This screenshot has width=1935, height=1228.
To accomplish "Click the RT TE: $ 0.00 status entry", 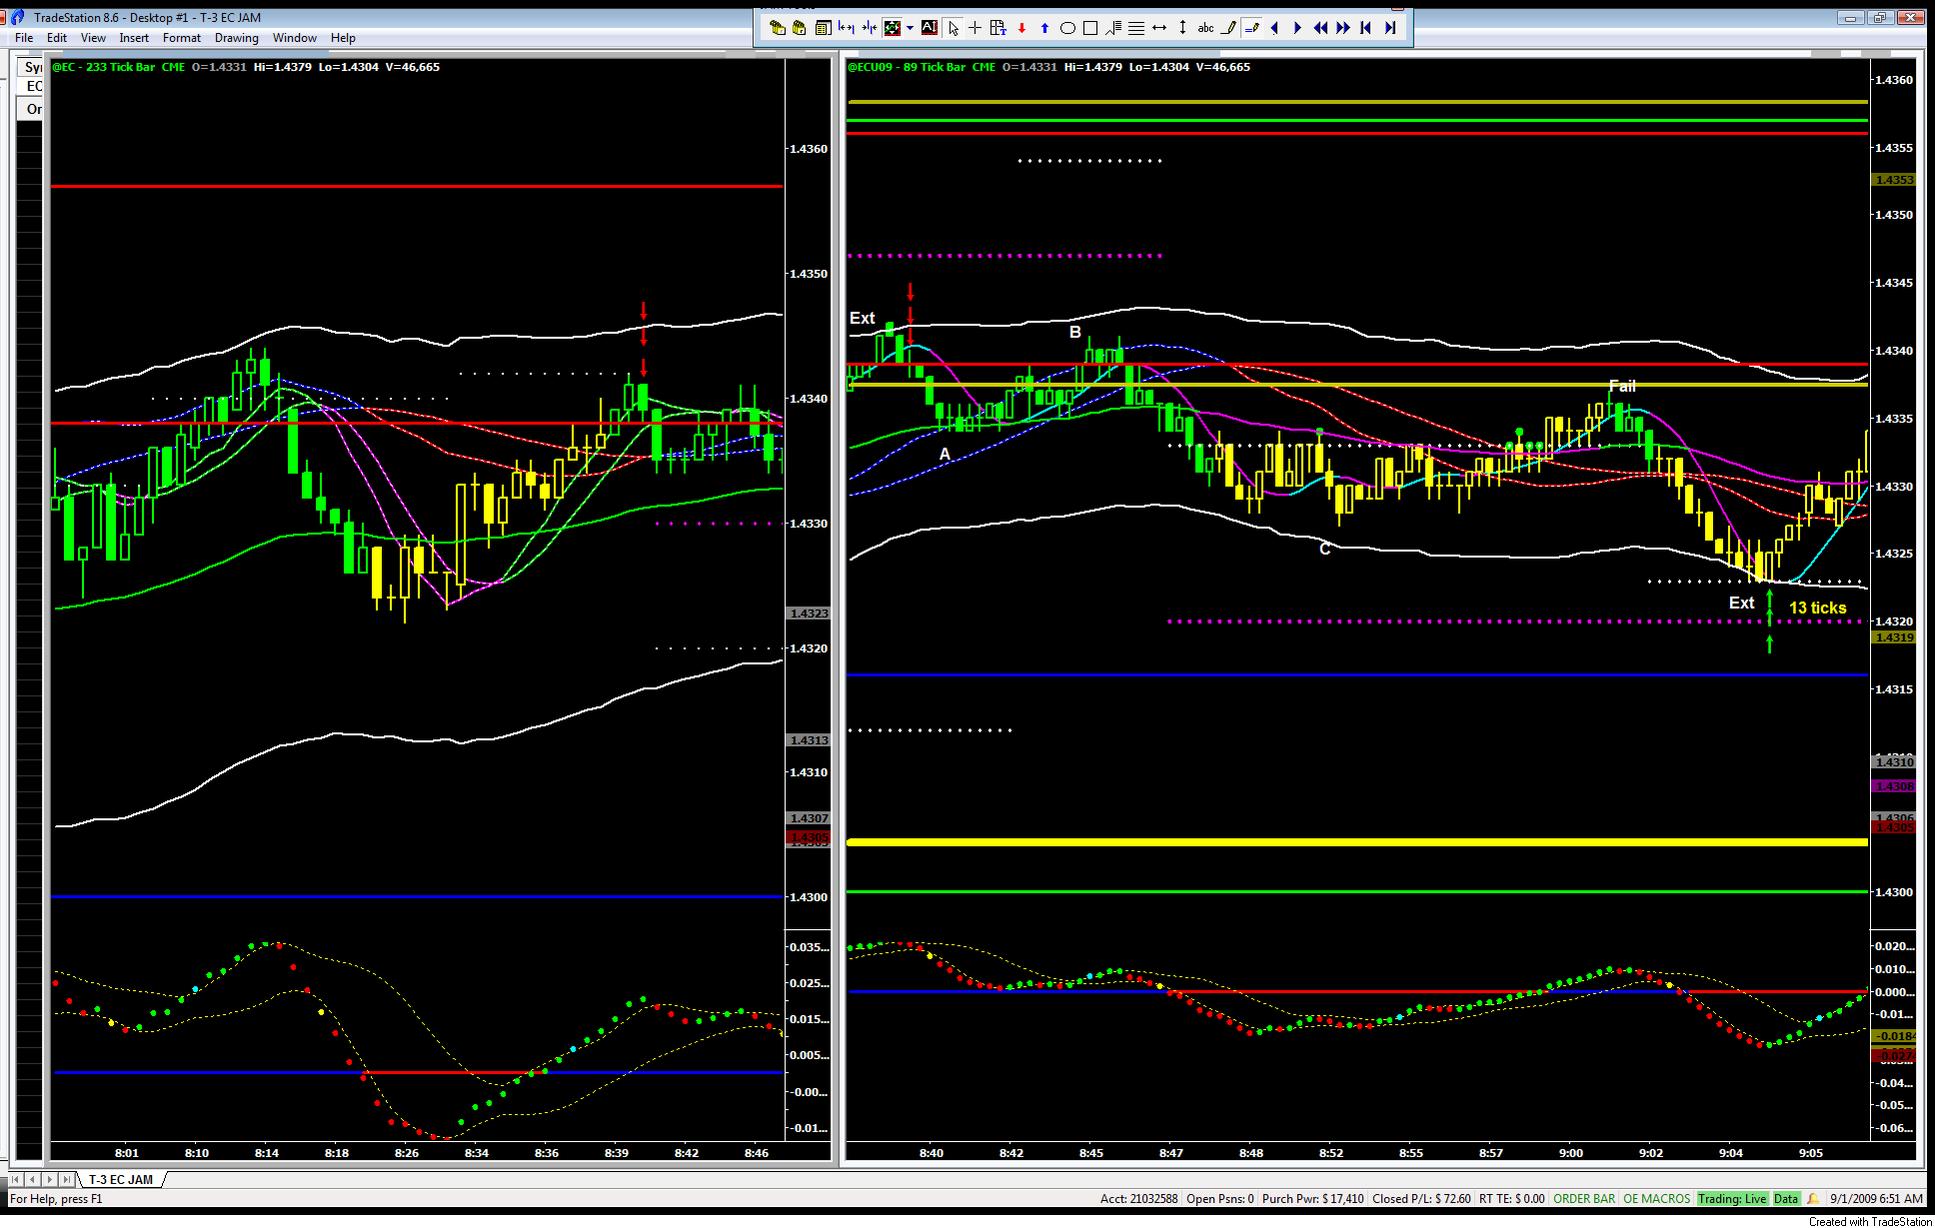I will click(1511, 1199).
